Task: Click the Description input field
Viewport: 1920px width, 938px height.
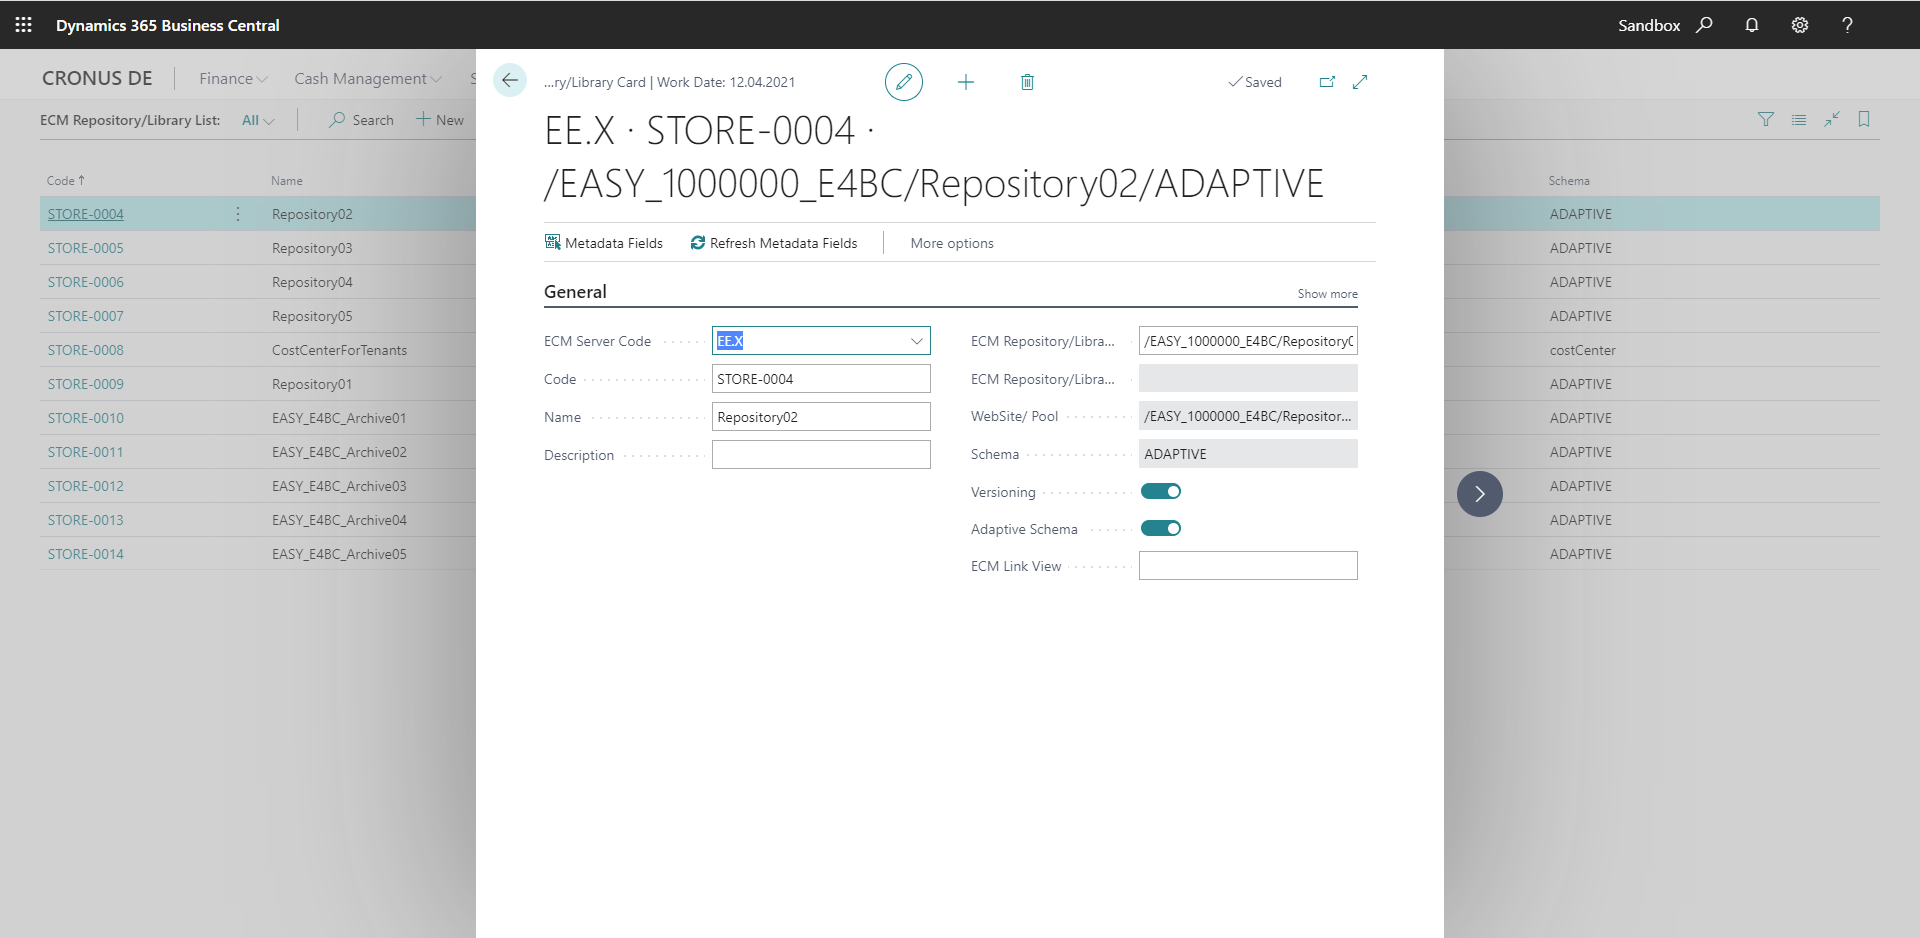Action: [x=821, y=455]
